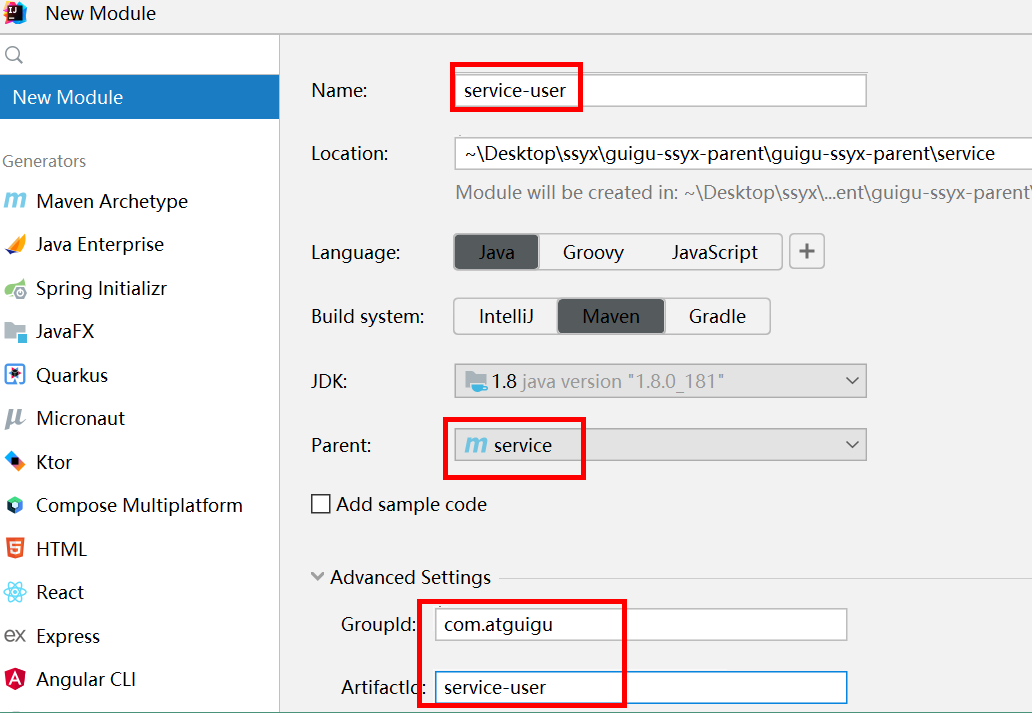Choose Micronaut from the generators list
Image resolution: width=1032 pixels, height=721 pixels.
(80, 419)
